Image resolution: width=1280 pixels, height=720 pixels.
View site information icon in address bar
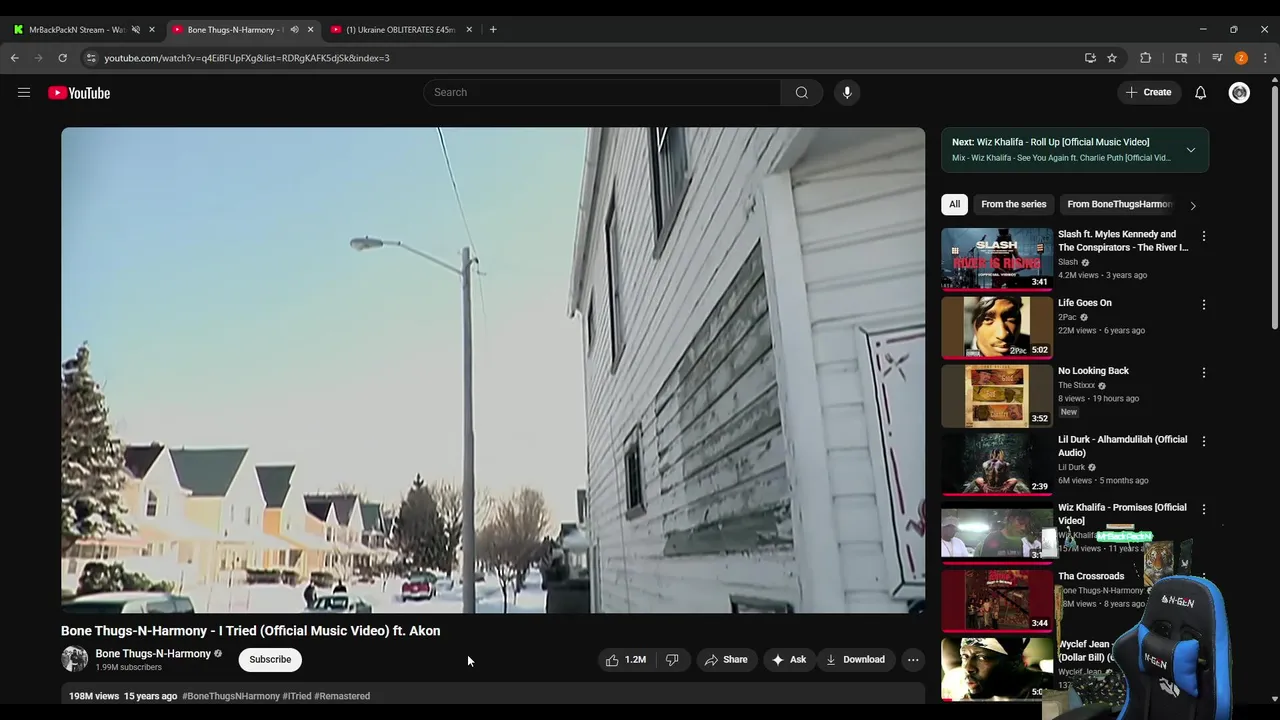(x=91, y=58)
